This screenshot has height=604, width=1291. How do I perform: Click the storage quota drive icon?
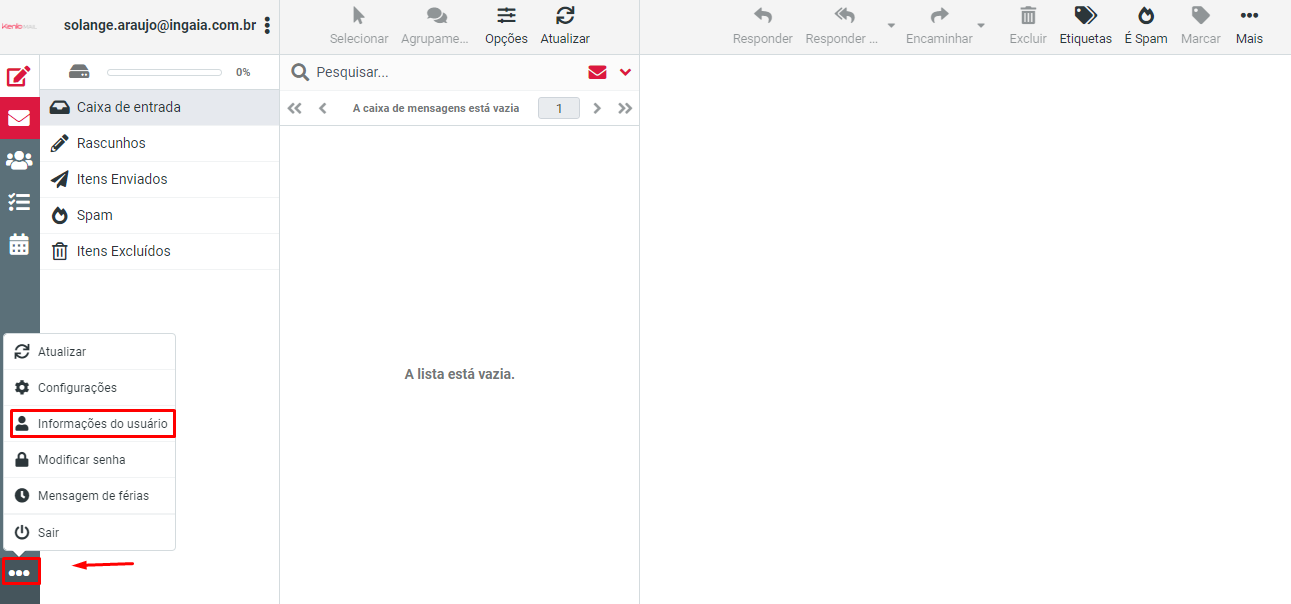click(x=79, y=72)
